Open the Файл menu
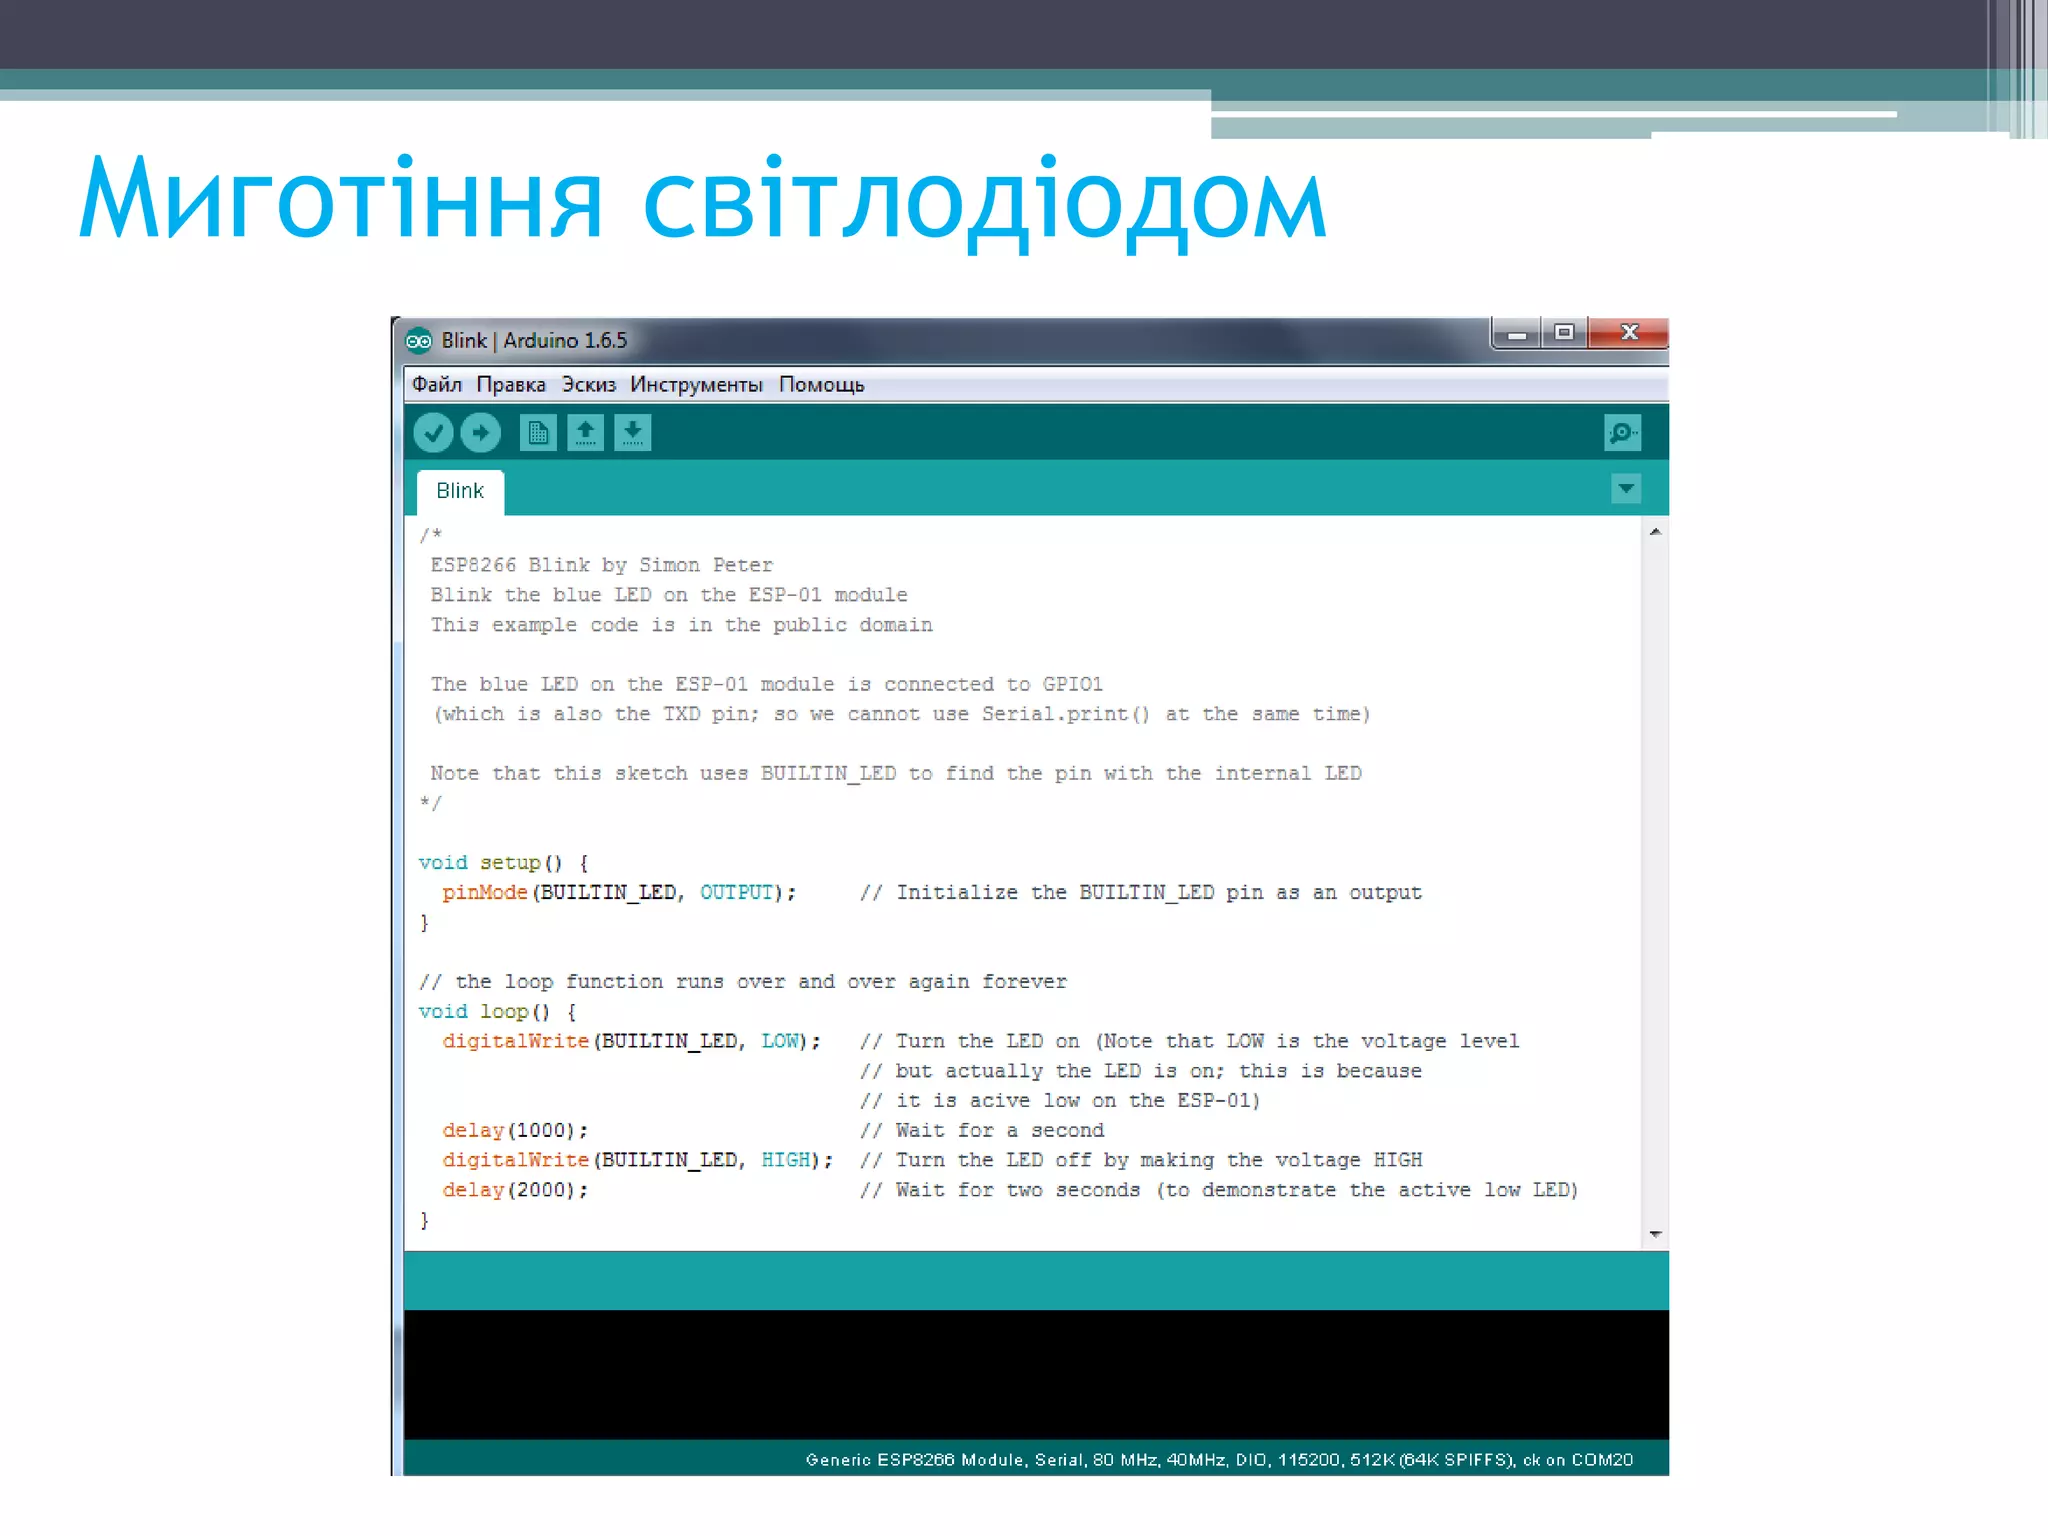The image size is (2048, 1536). [437, 385]
